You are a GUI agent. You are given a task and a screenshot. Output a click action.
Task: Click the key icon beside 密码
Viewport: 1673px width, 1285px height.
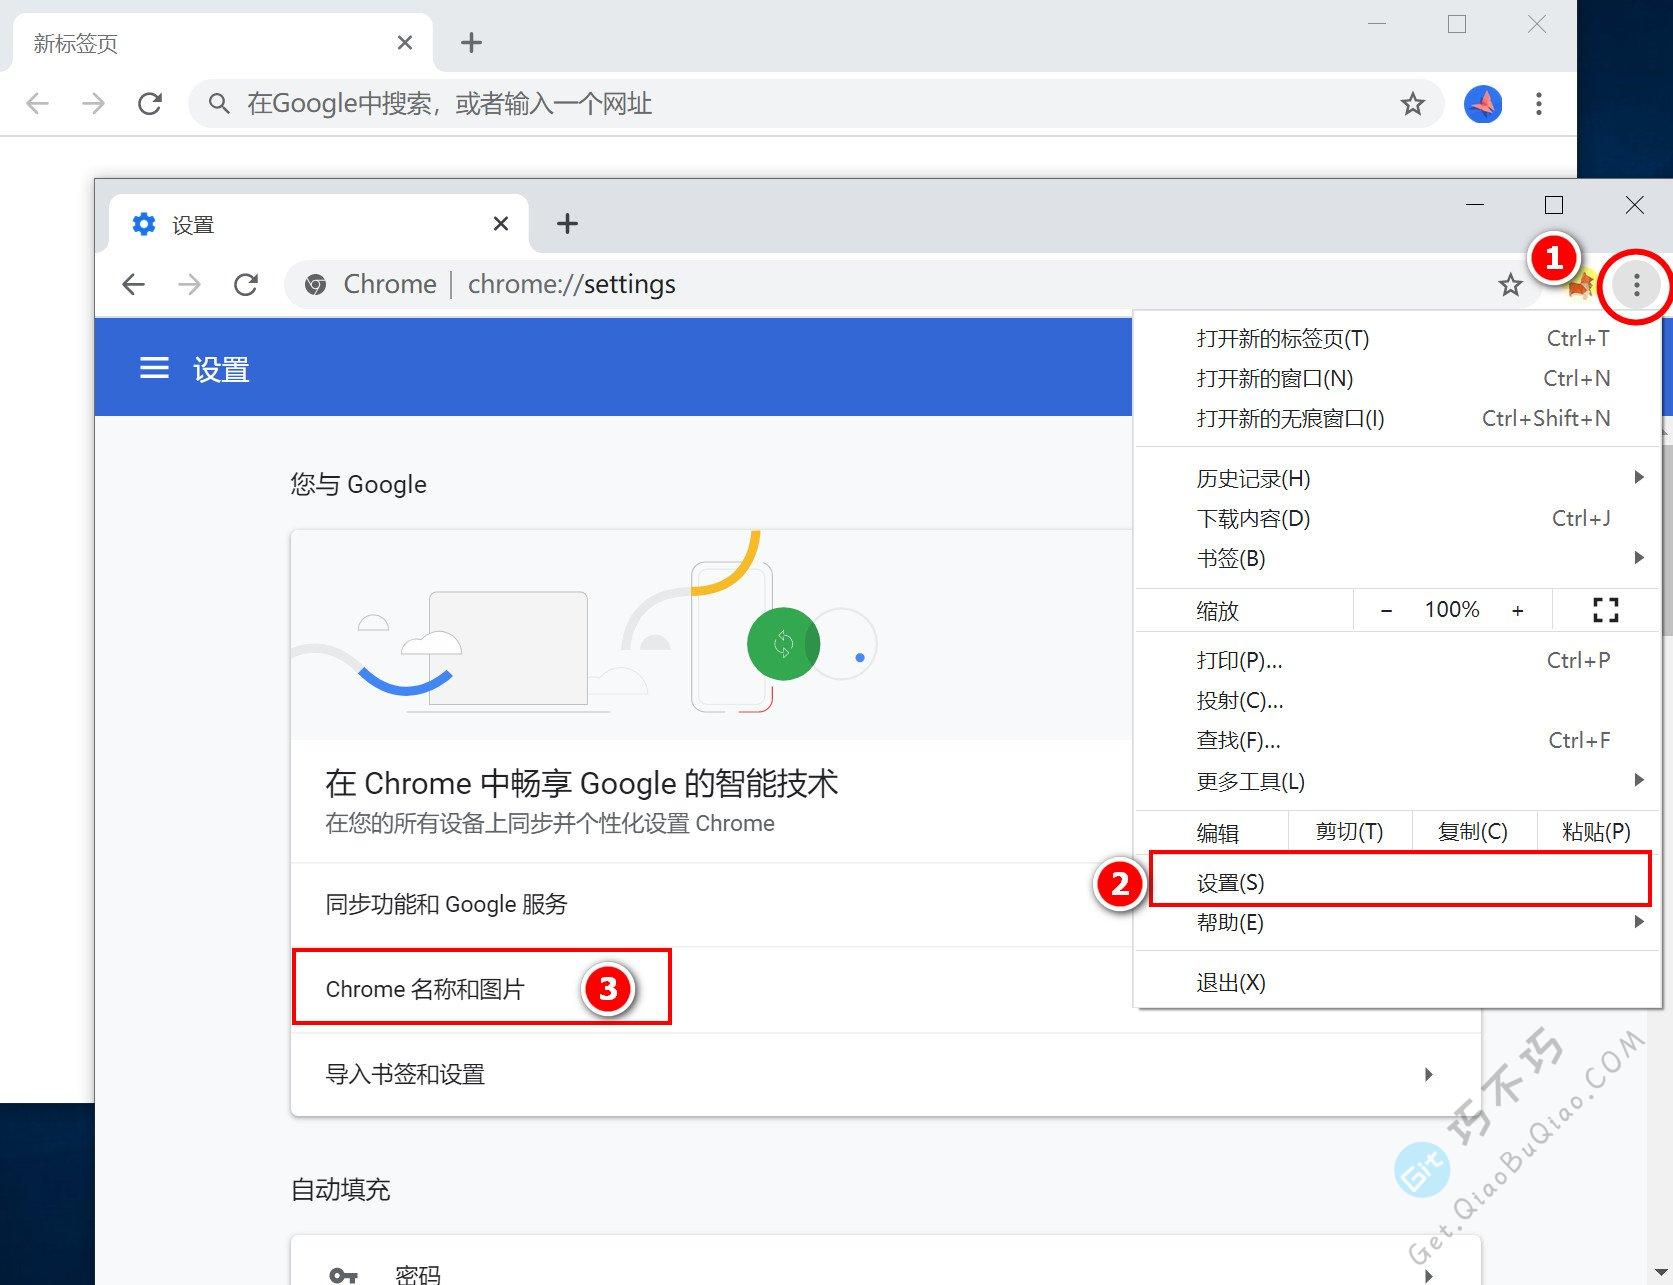point(343,1275)
